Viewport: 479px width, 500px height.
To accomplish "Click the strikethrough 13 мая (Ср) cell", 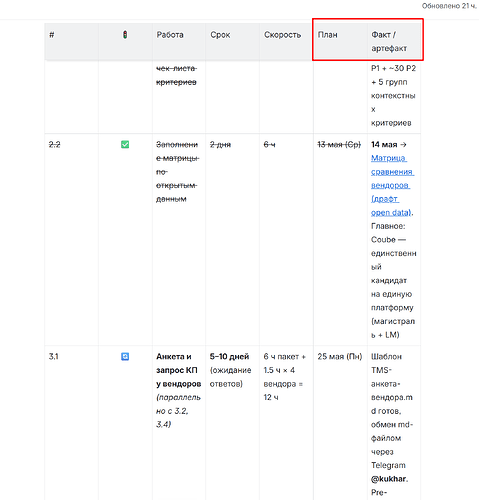I will pyautogui.click(x=339, y=145).
